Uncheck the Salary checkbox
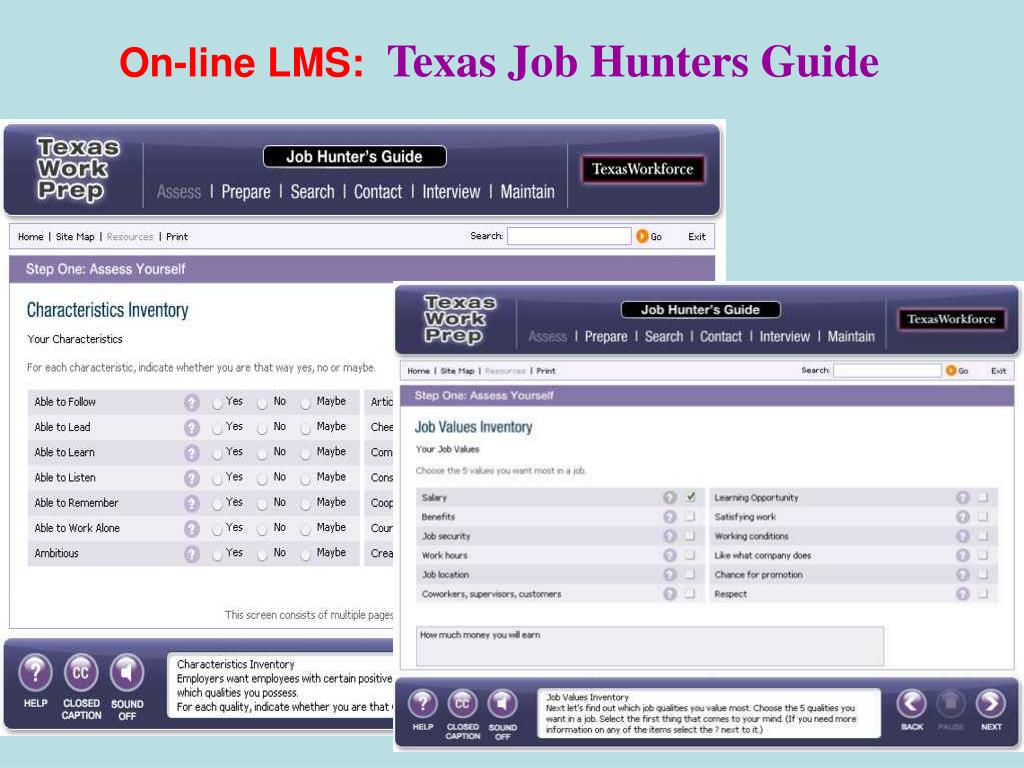The width and height of the screenshot is (1024, 768). [690, 497]
